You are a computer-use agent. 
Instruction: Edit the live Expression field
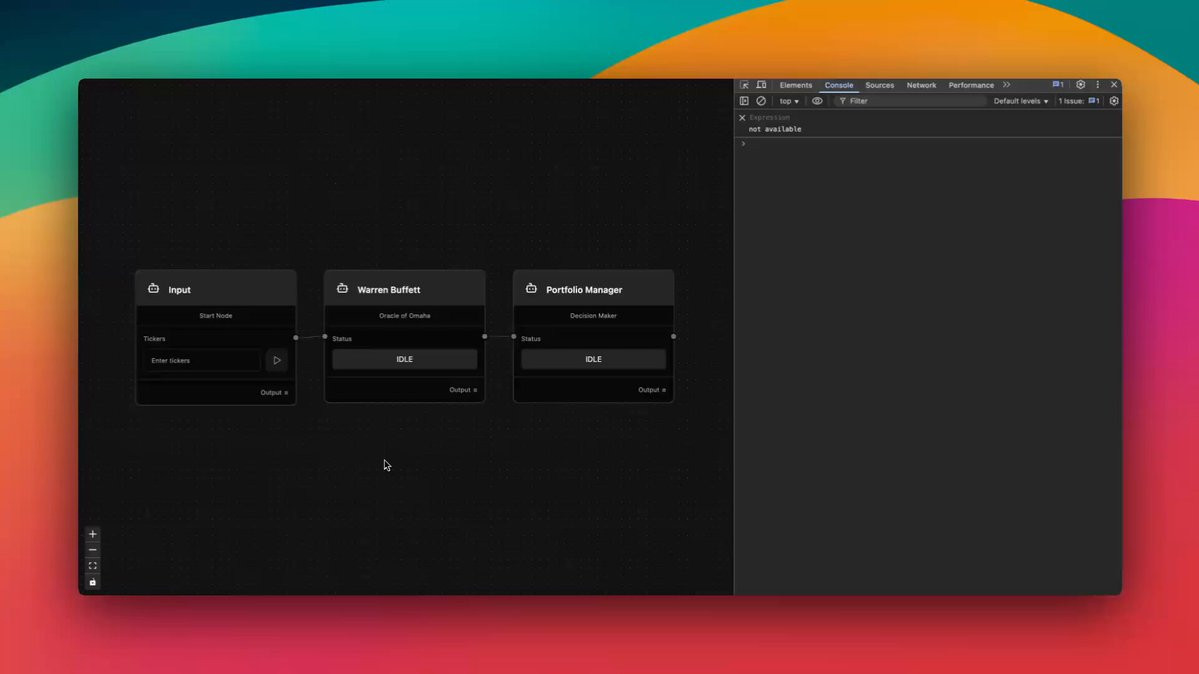coord(769,118)
